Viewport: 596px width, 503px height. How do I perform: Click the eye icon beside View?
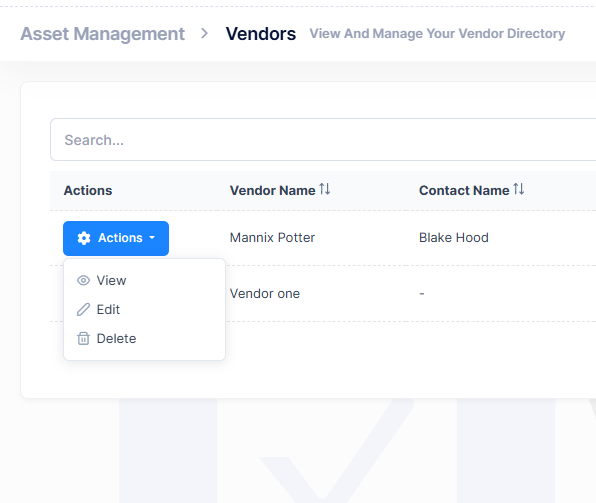click(83, 281)
